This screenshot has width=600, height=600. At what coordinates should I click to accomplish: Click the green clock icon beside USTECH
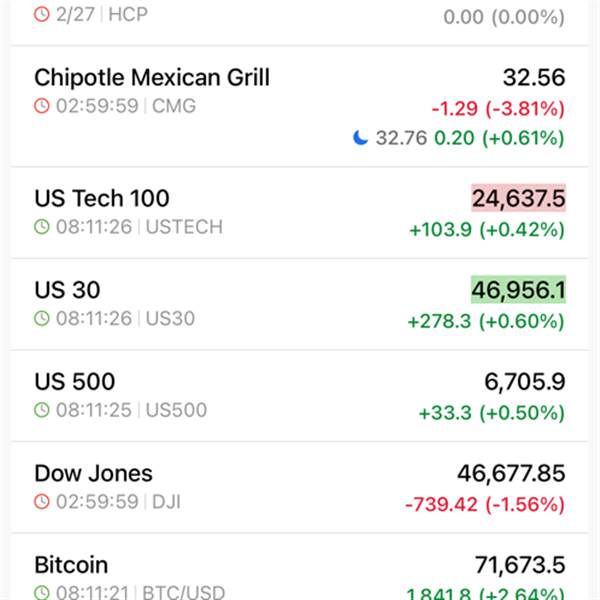tap(41, 227)
